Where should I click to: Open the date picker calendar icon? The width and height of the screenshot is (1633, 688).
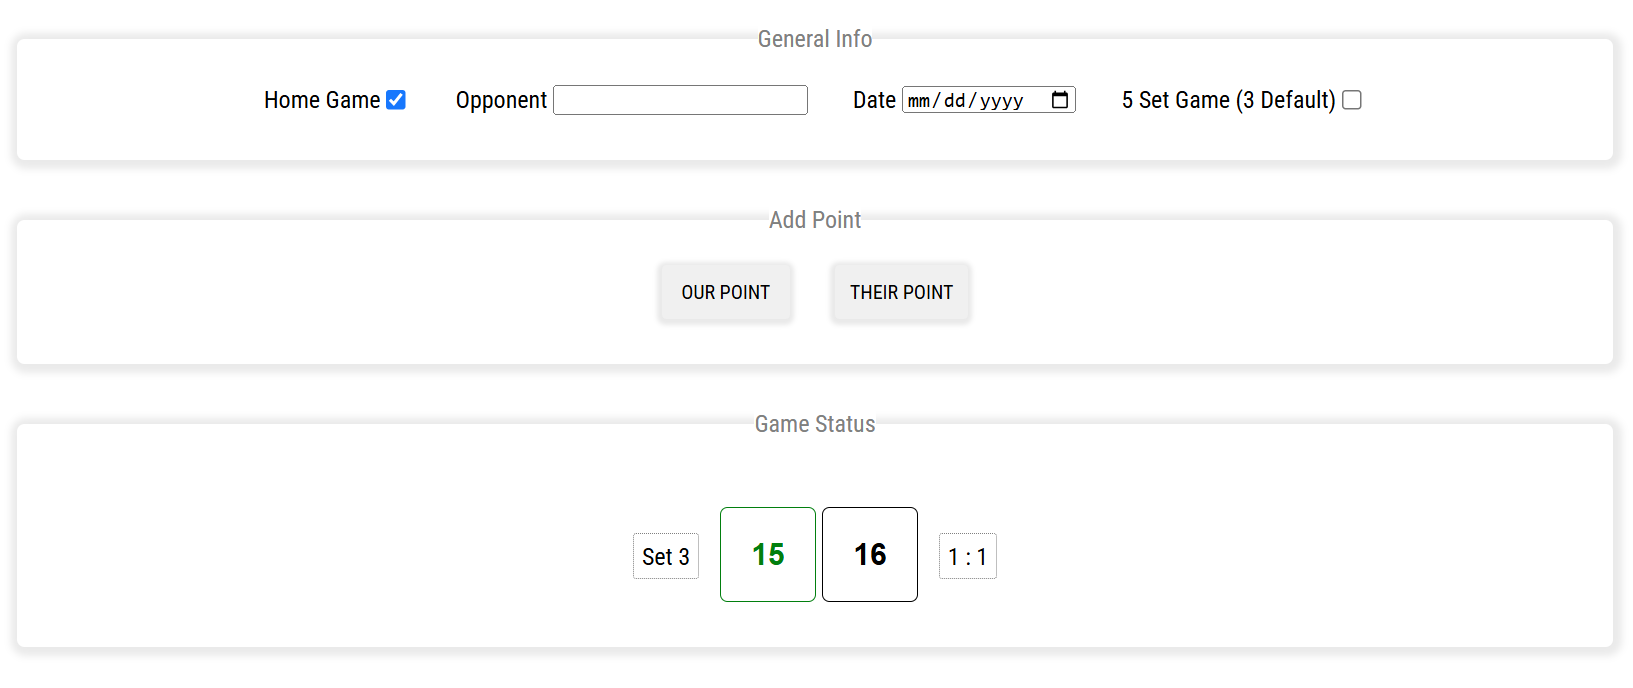pos(1060,100)
